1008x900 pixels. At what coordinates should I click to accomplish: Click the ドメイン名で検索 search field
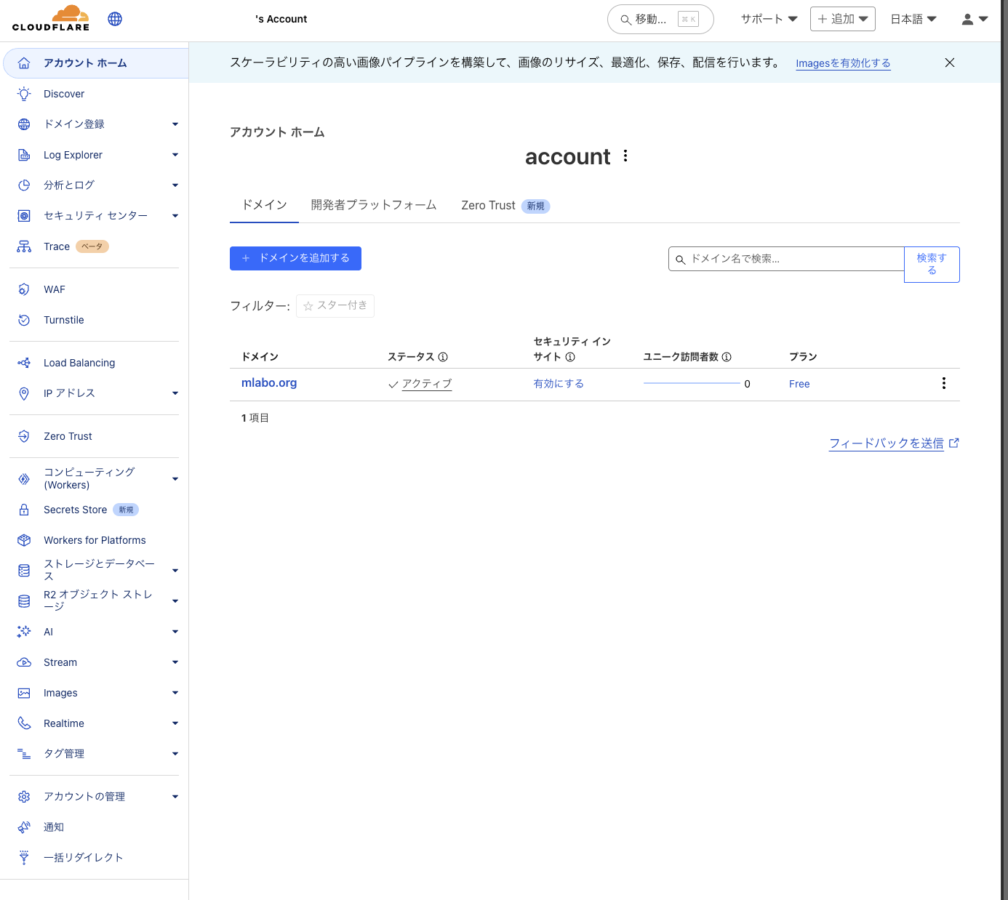[x=785, y=259]
